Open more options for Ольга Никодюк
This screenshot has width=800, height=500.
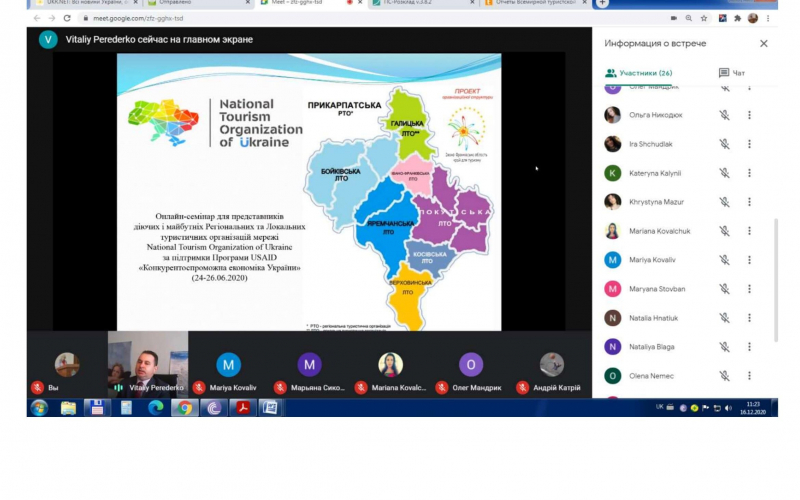749,115
